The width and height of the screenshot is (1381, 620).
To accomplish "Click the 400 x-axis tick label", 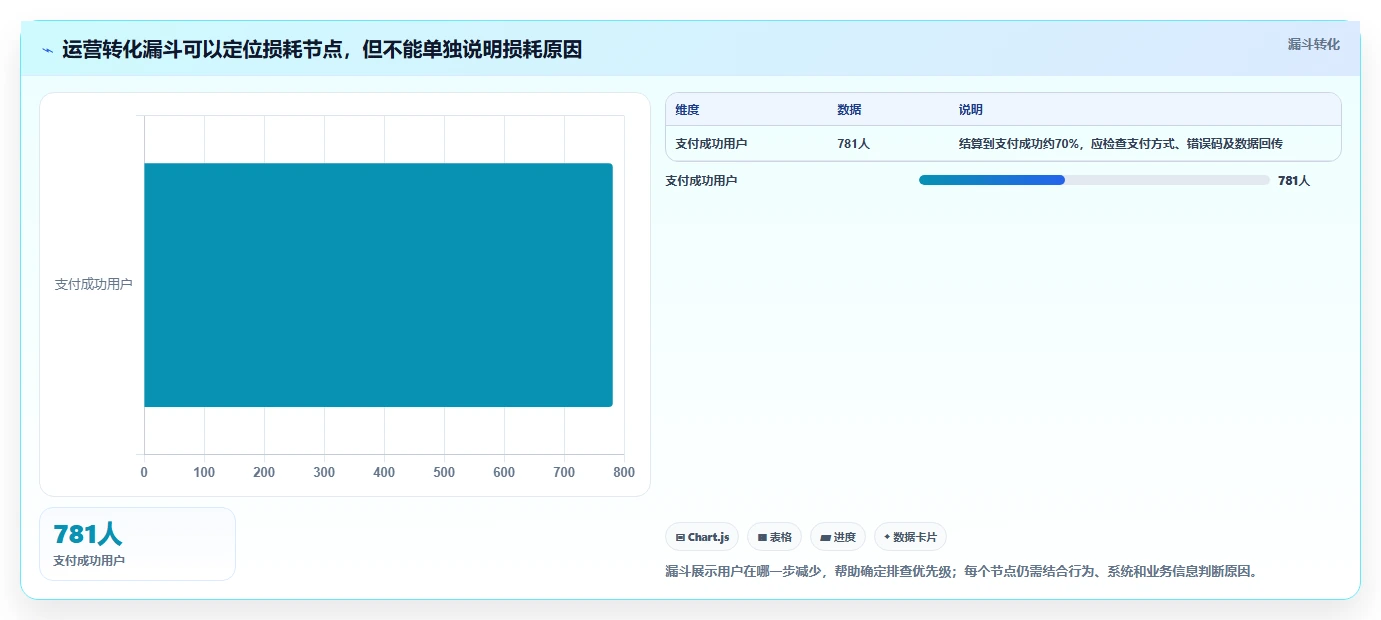I will click(384, 472).
